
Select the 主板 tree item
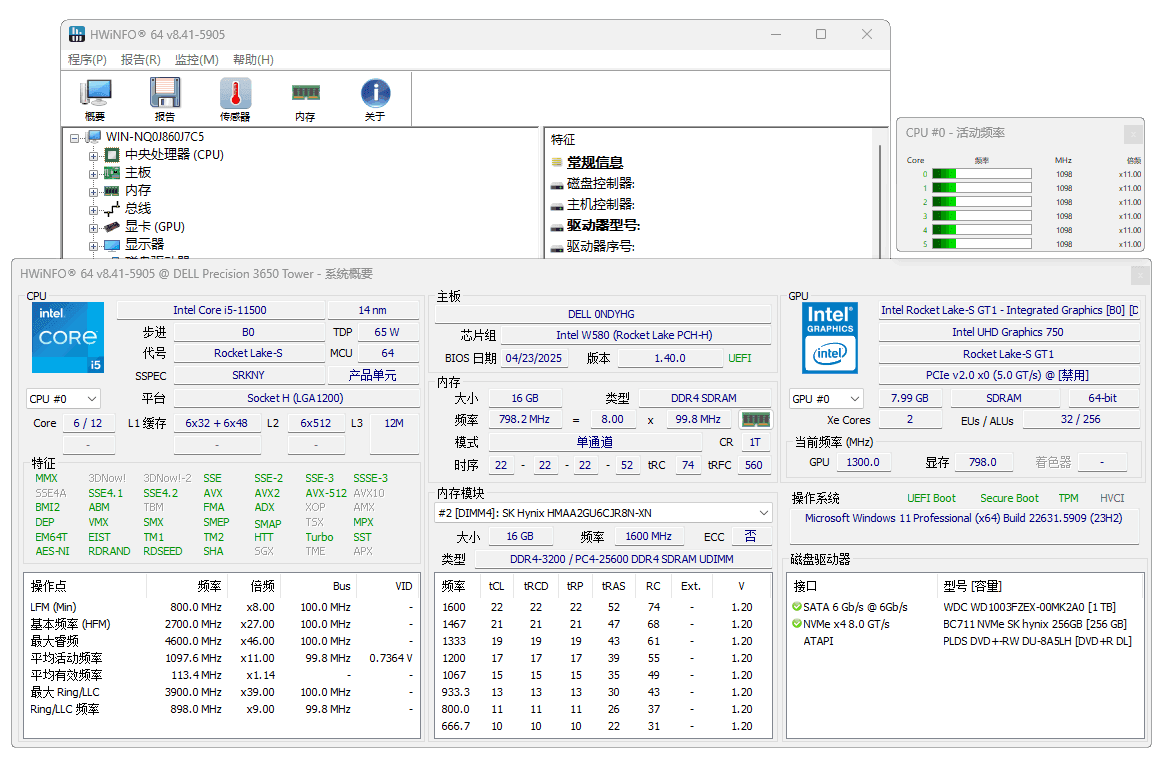(x=136, y=172)
